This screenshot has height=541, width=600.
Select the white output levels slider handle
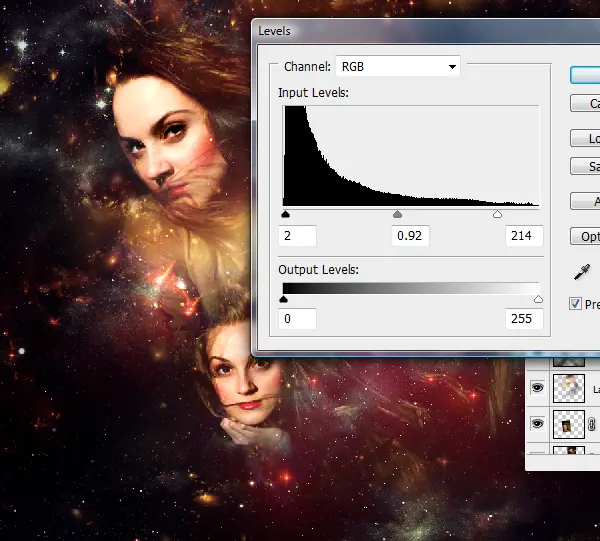[x=538, y=299]
